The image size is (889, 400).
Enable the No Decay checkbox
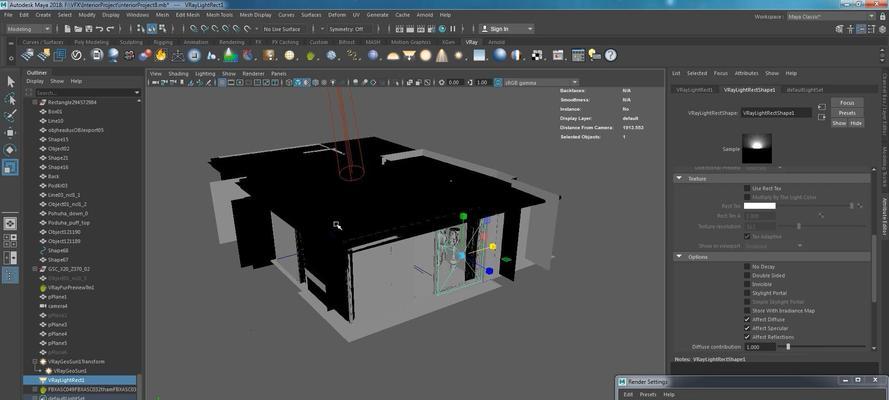click(x=747, y=266)
